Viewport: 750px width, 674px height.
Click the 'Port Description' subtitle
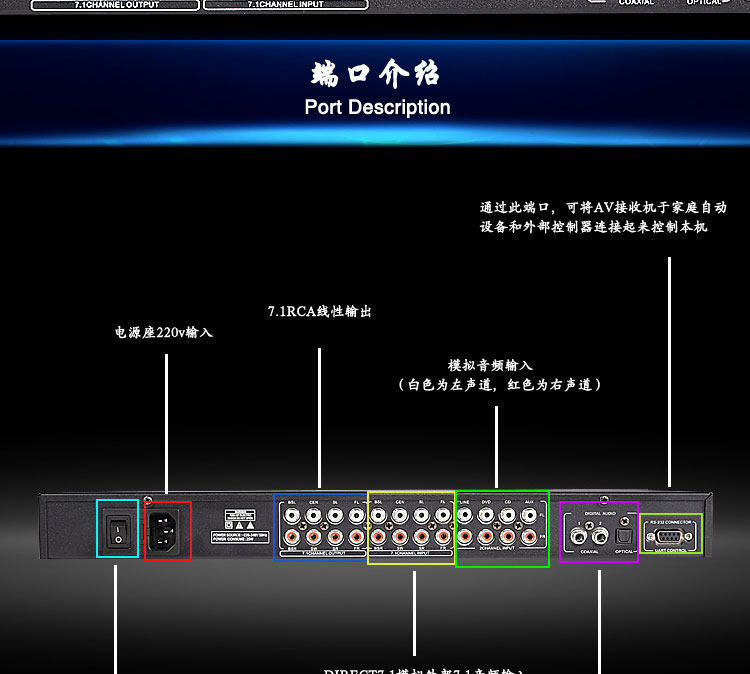pos(377,108)
